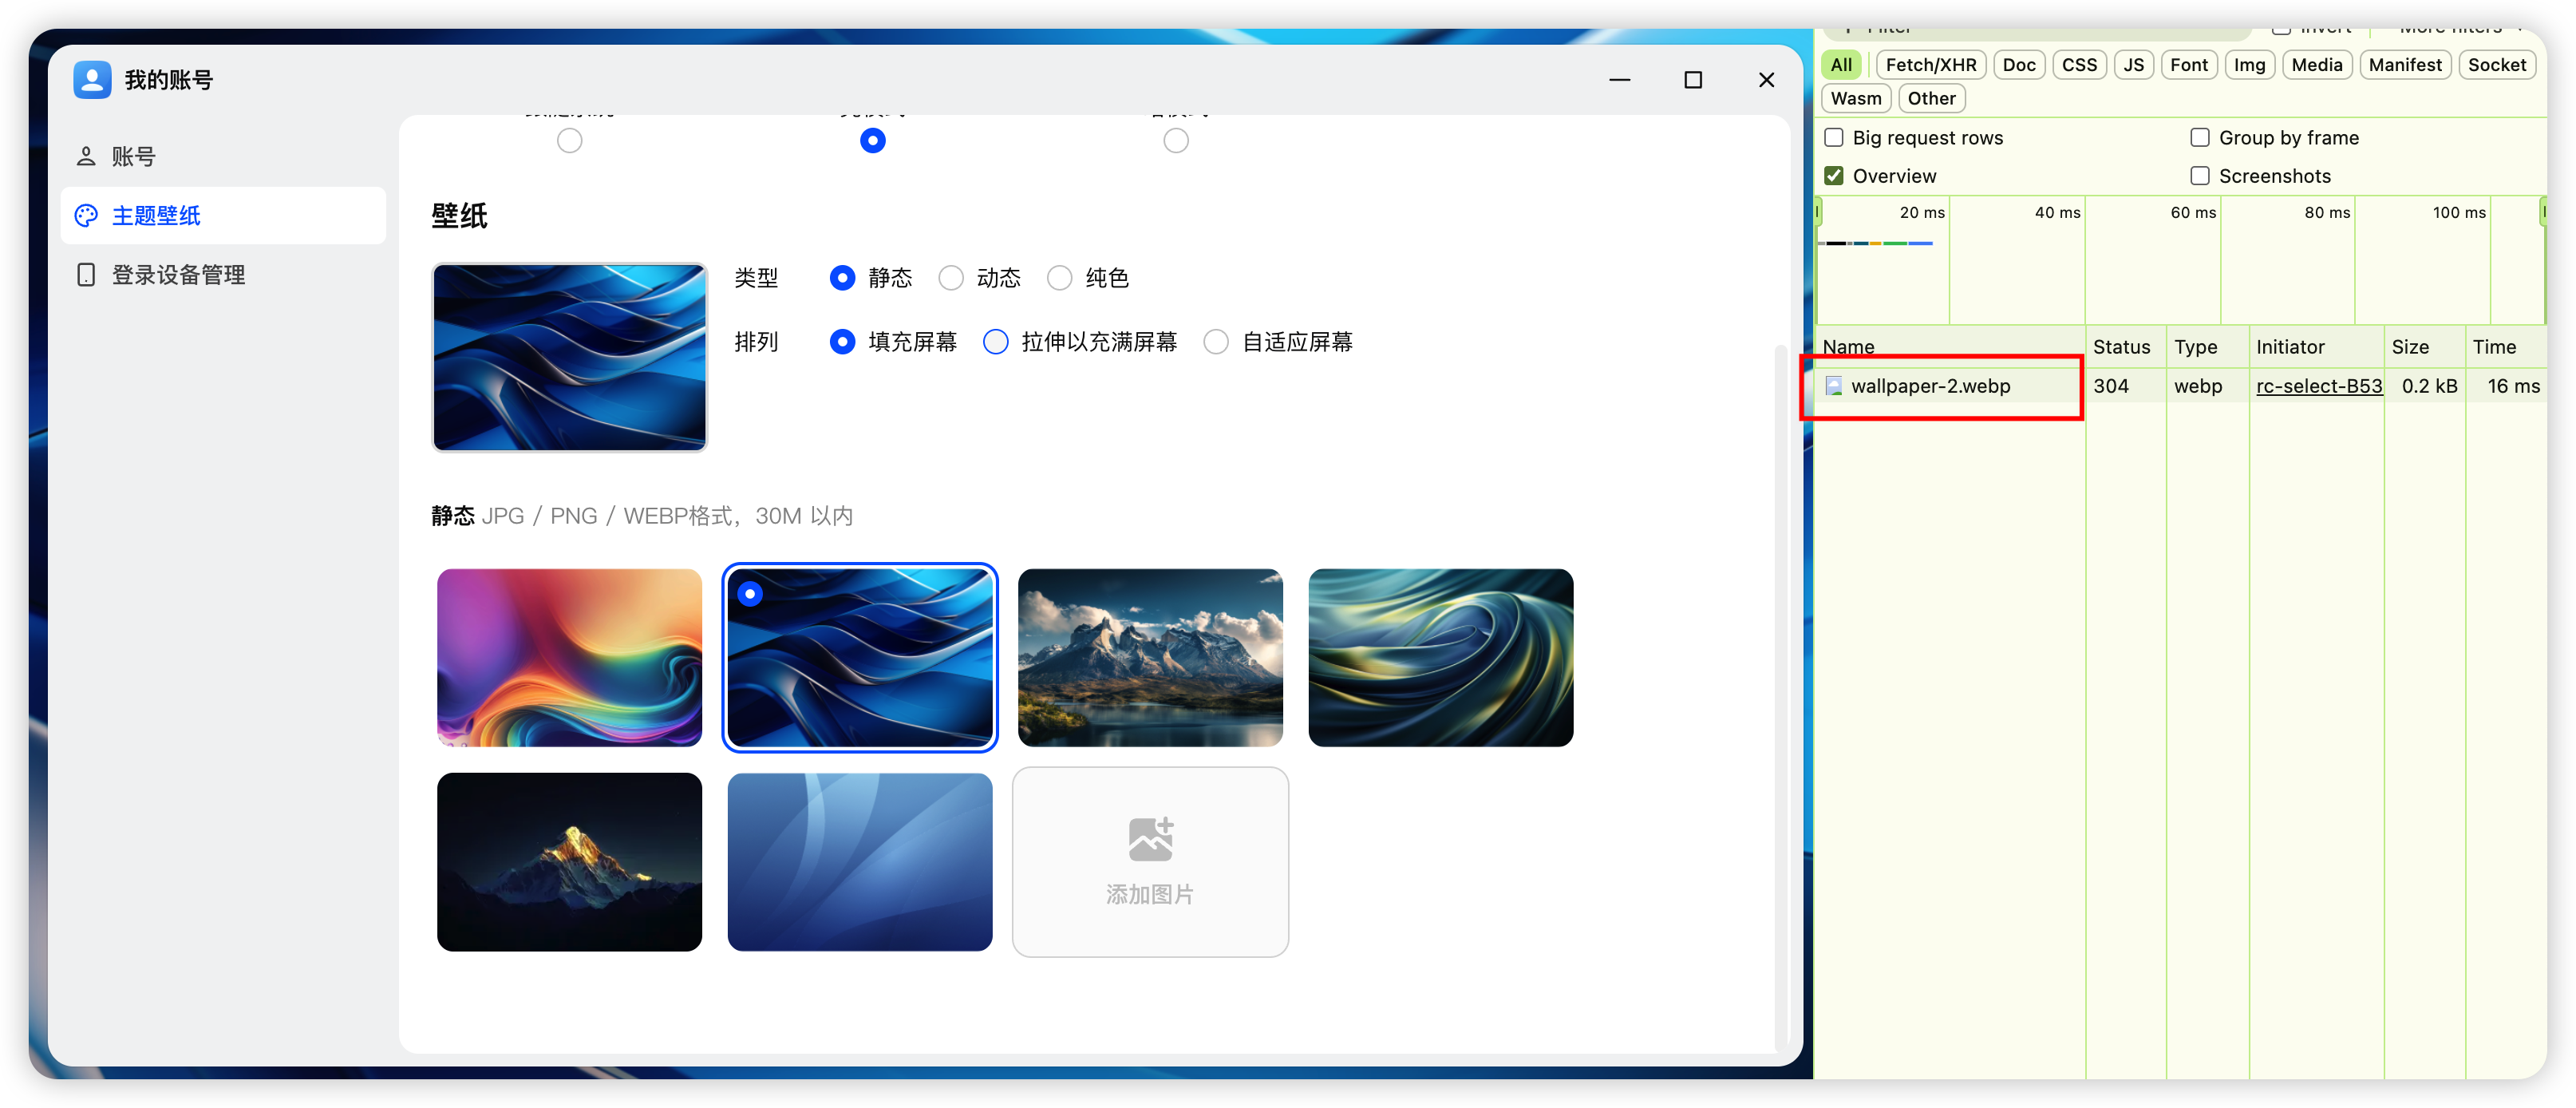Select the 主题壁纸 palette menu item
Image resolution: width=2576 pixels, height=1108 pixels.
pos(156,216)
